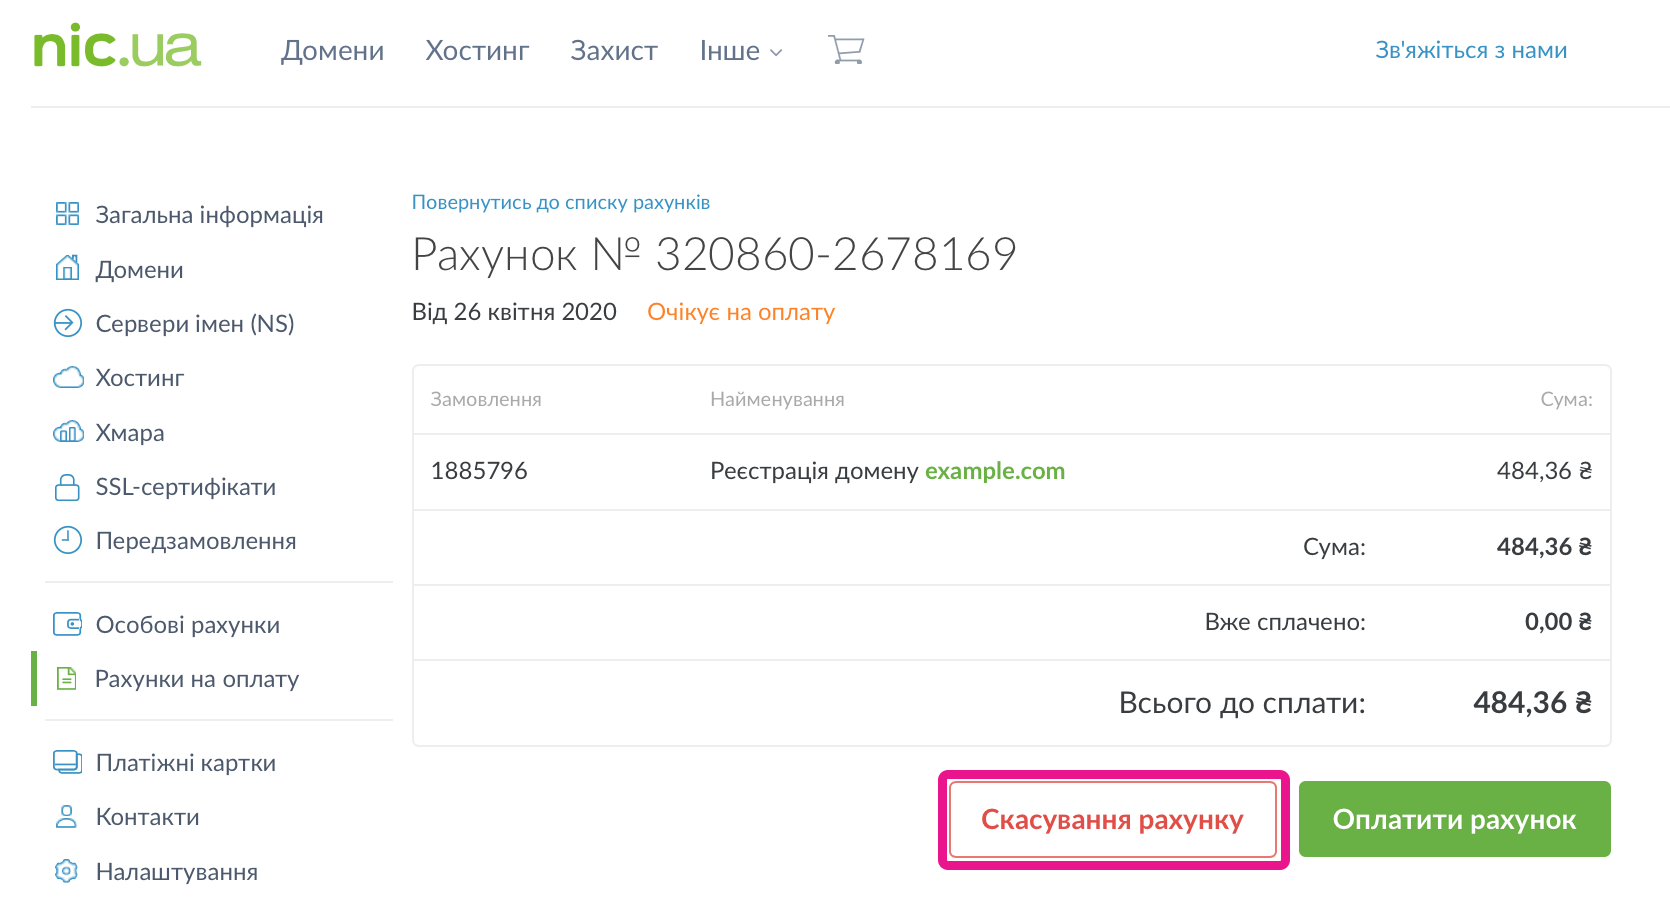Select Хостинг in the top navigation
This screenshot has height=911, width=1670.
coord(477,51)
